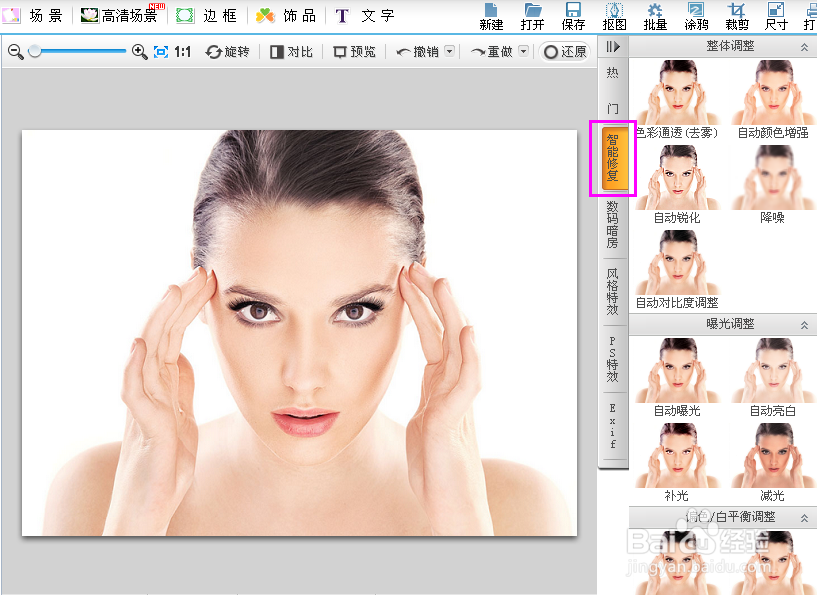Click the zoom in magnifier icon

click(139, 52)
